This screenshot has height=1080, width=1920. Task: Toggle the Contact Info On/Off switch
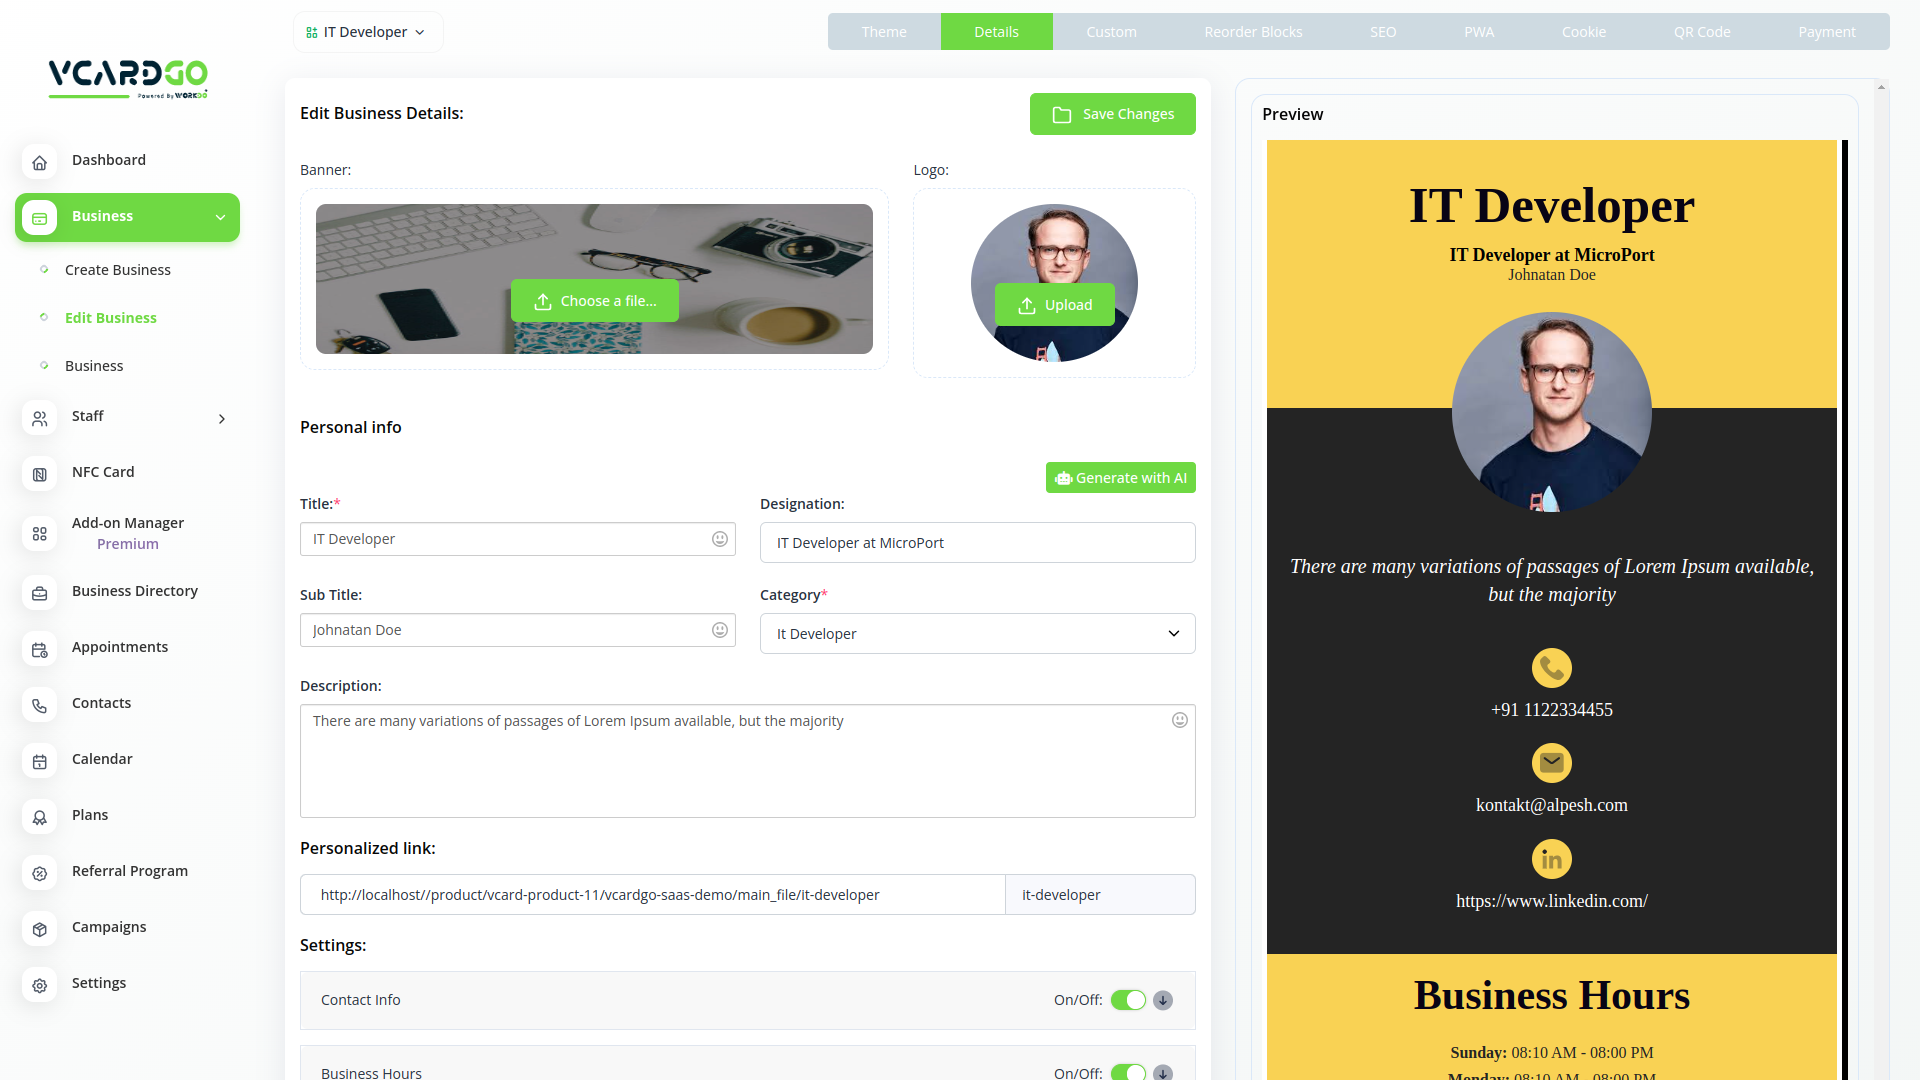pyautogui.click(x=1128, y=1000)
